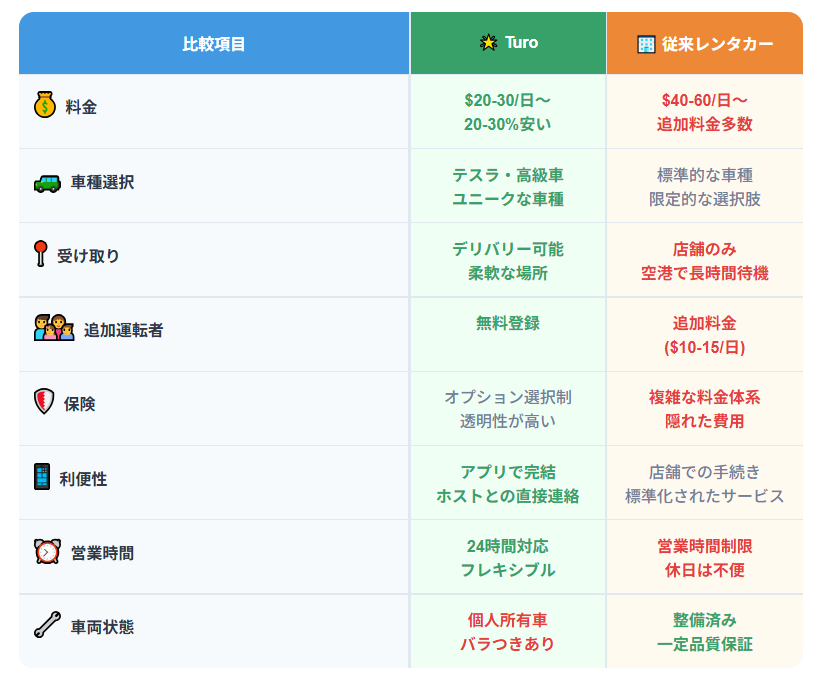Click the 隠れた費用 text
This screenshot has width=822, height=675.
[705, 421]
